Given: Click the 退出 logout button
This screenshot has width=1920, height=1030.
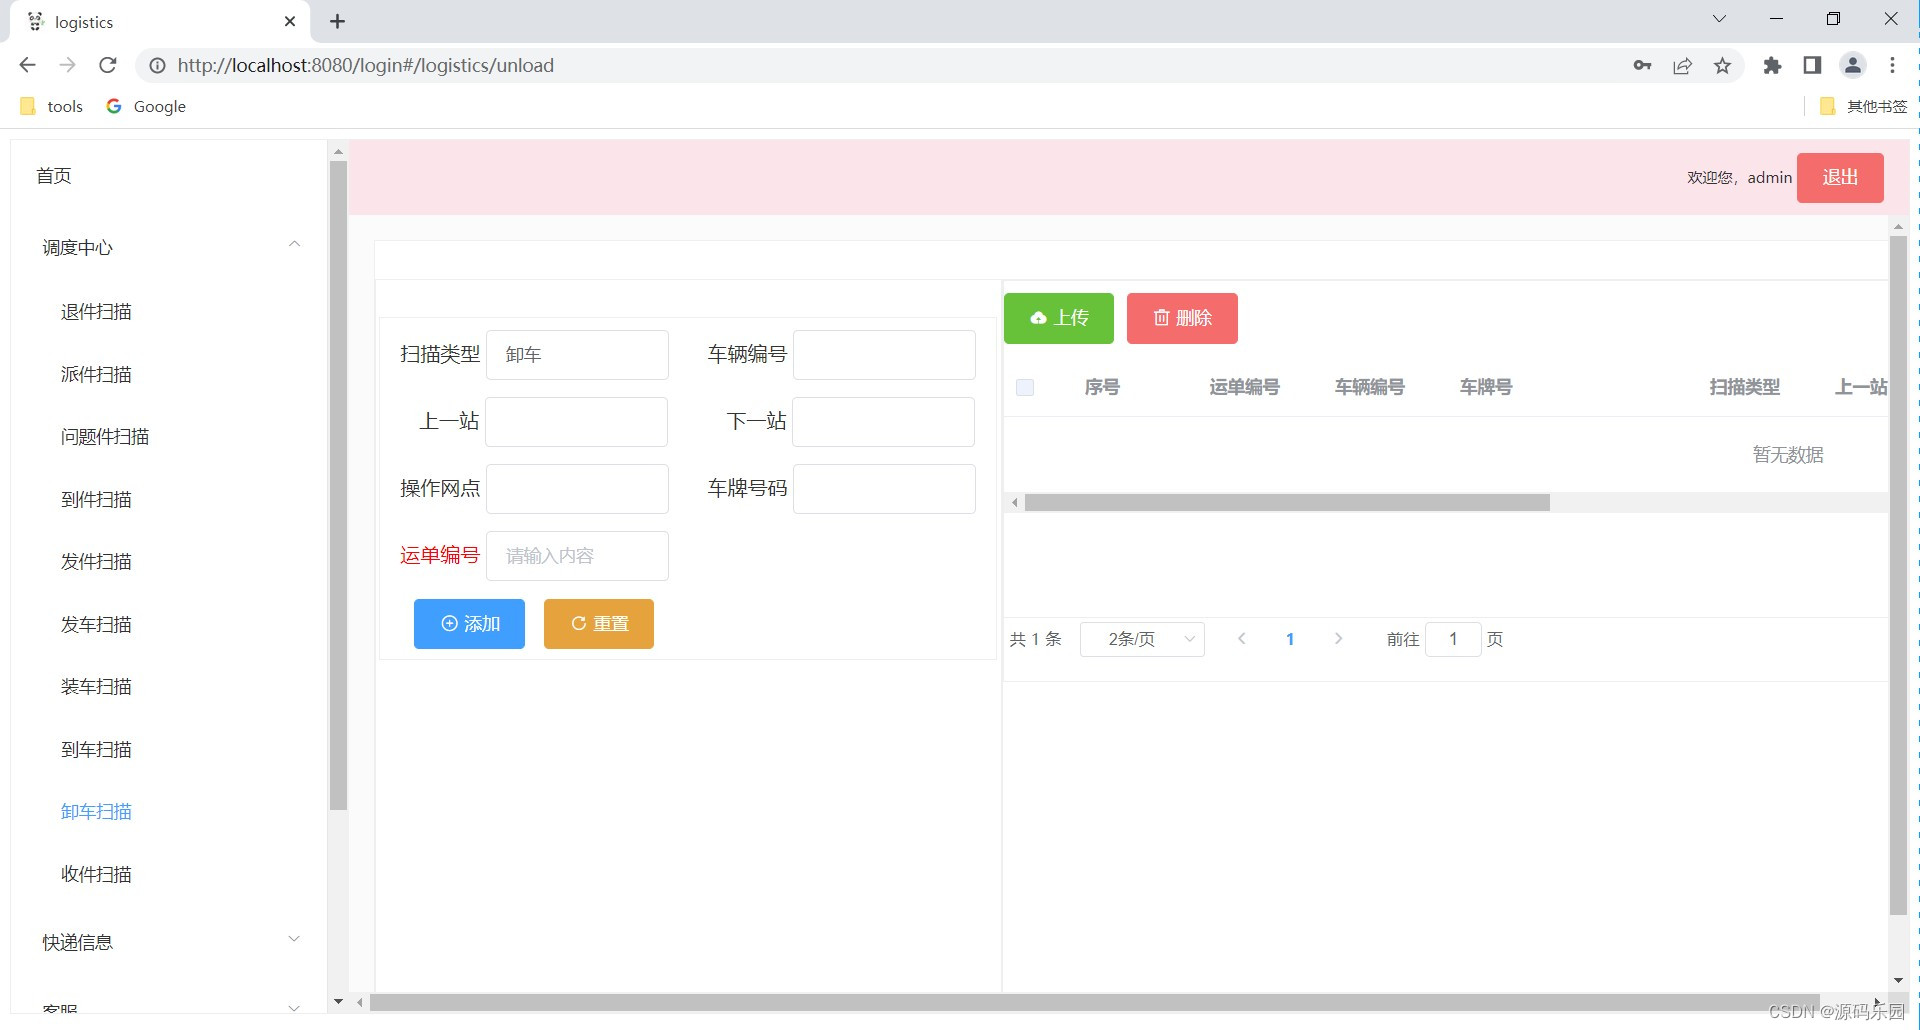Looking at the screenshot, I should [1839, 177].
